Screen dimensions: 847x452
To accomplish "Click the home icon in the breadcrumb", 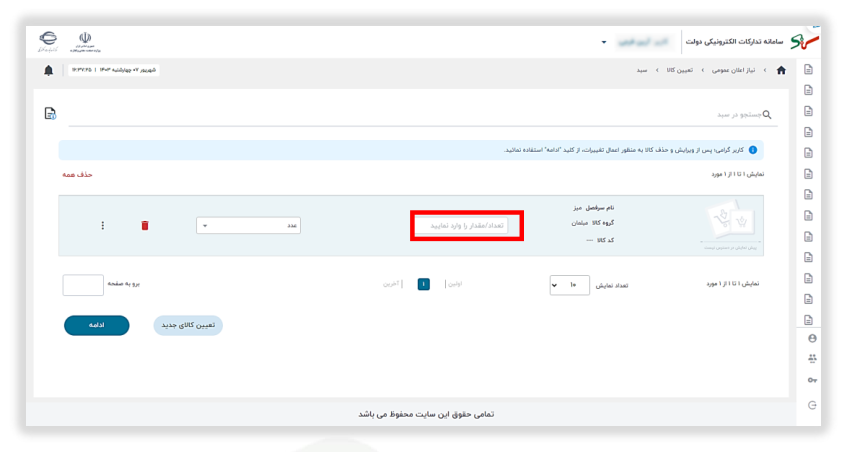I will (x=781, y=70).
